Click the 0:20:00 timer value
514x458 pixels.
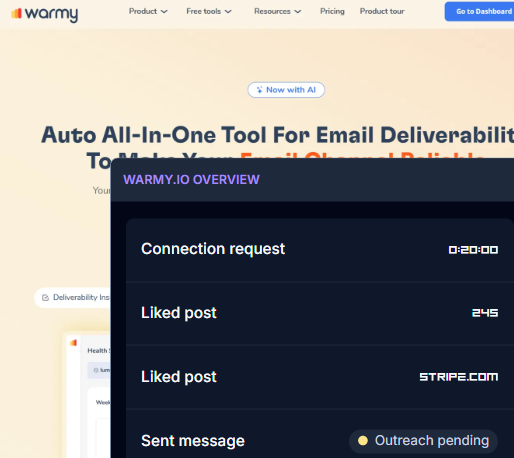tap(473, 250)
